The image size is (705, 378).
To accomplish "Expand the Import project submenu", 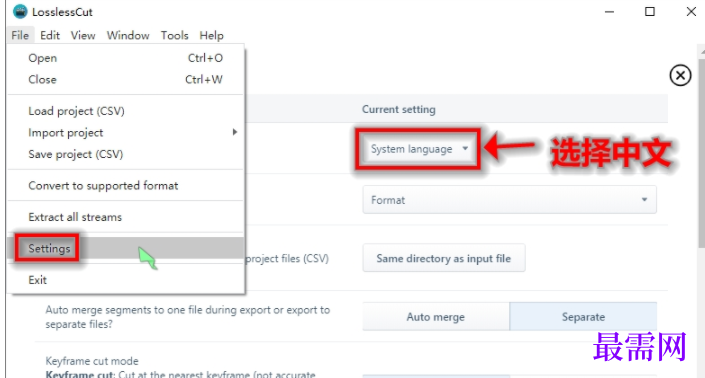I will (126, 133).
